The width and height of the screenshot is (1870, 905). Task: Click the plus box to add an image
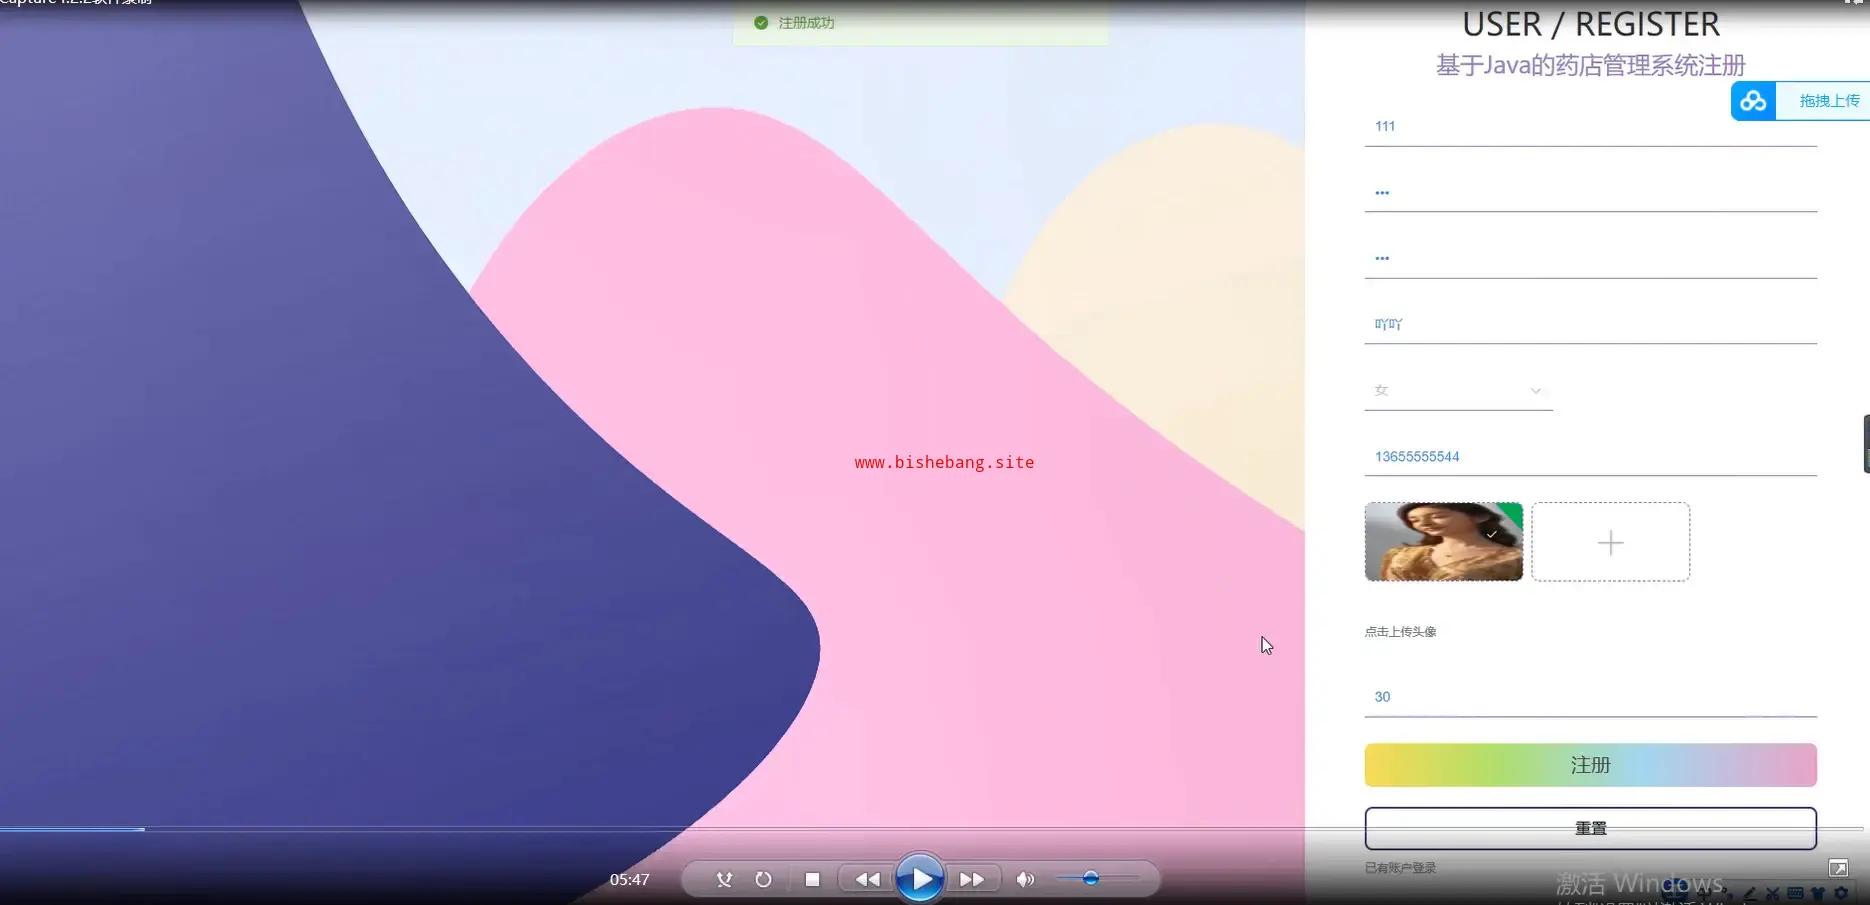1610,542
